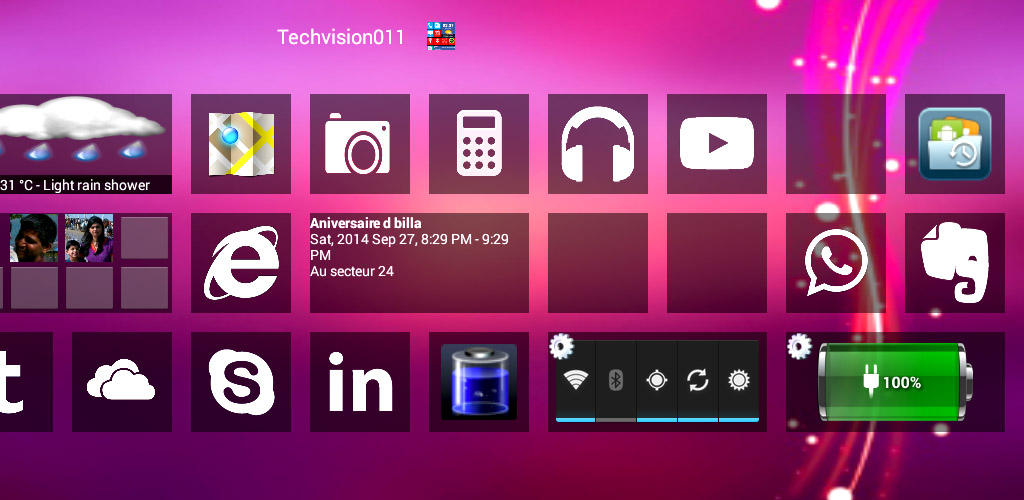1024x500 pixels.
Task: Click the small launcher icon beside Techvision011
Action: (x=441, y=36)
